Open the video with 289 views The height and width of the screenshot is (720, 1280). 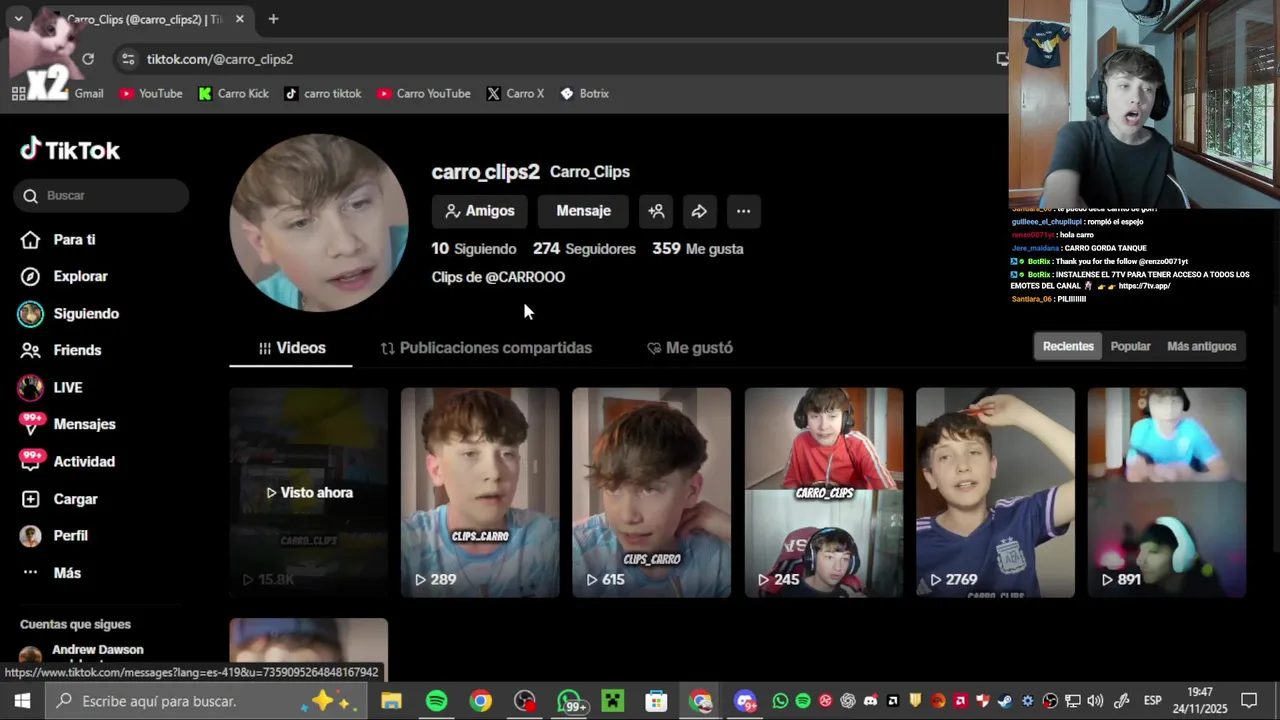tap(480, 493)
